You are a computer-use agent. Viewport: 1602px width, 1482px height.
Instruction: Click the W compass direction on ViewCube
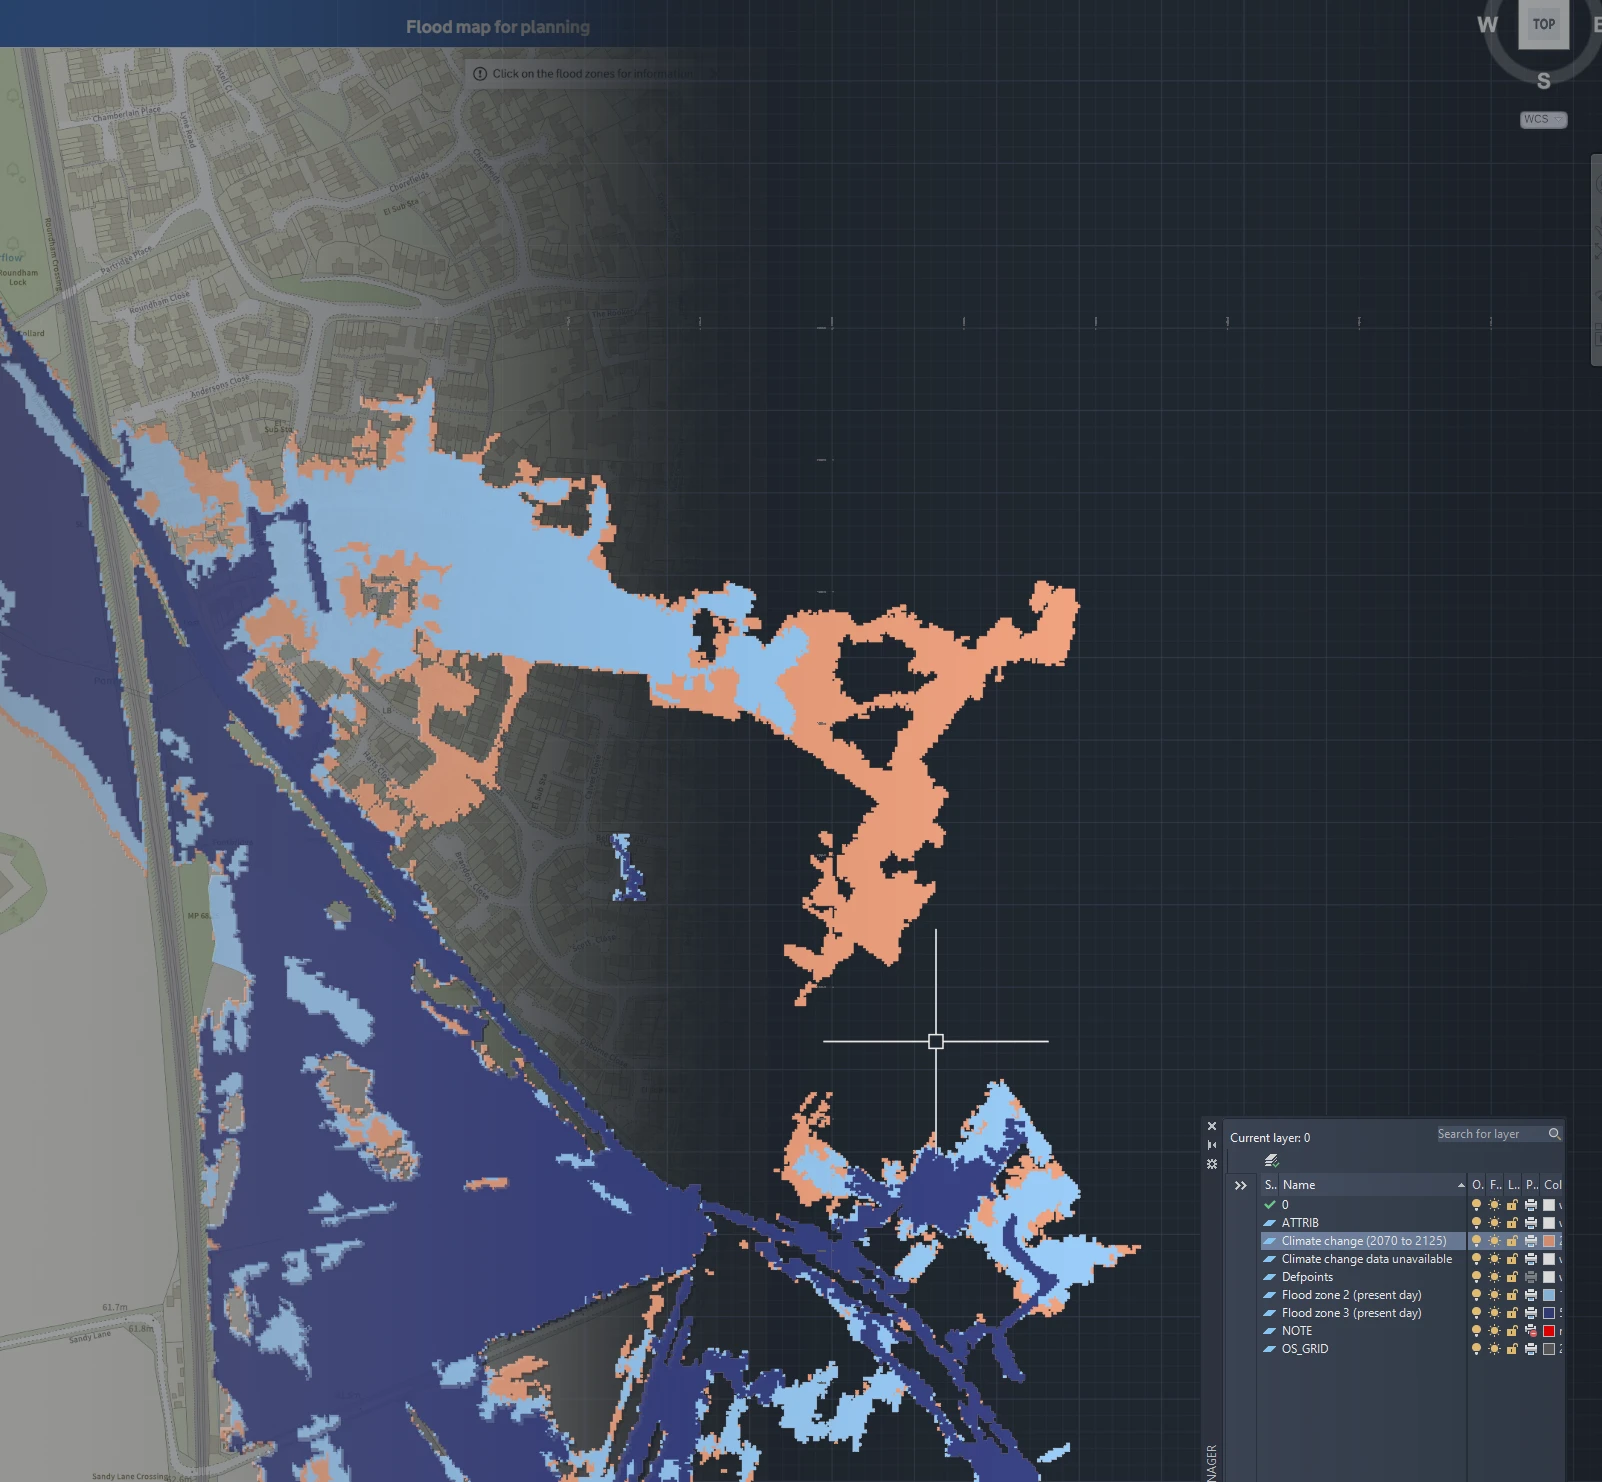pos(1488,24)
